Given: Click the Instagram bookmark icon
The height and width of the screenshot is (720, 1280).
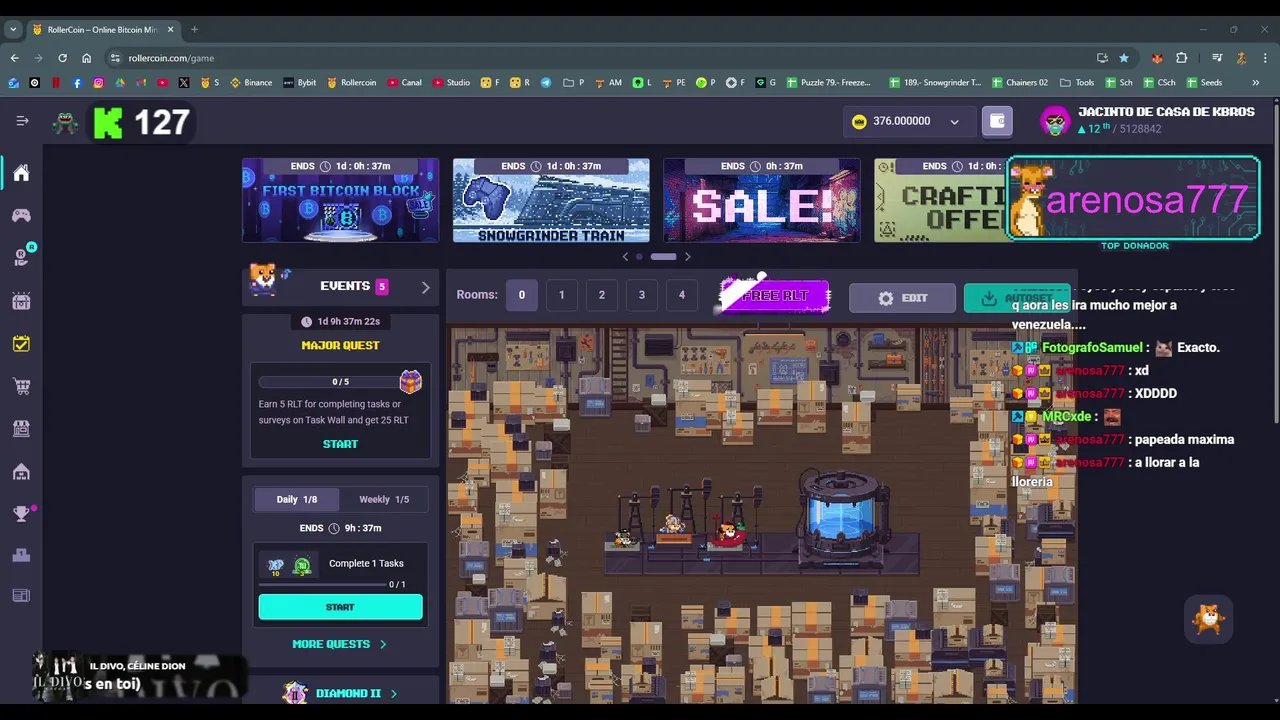Looking at the screenshot, I should point(98,83).
